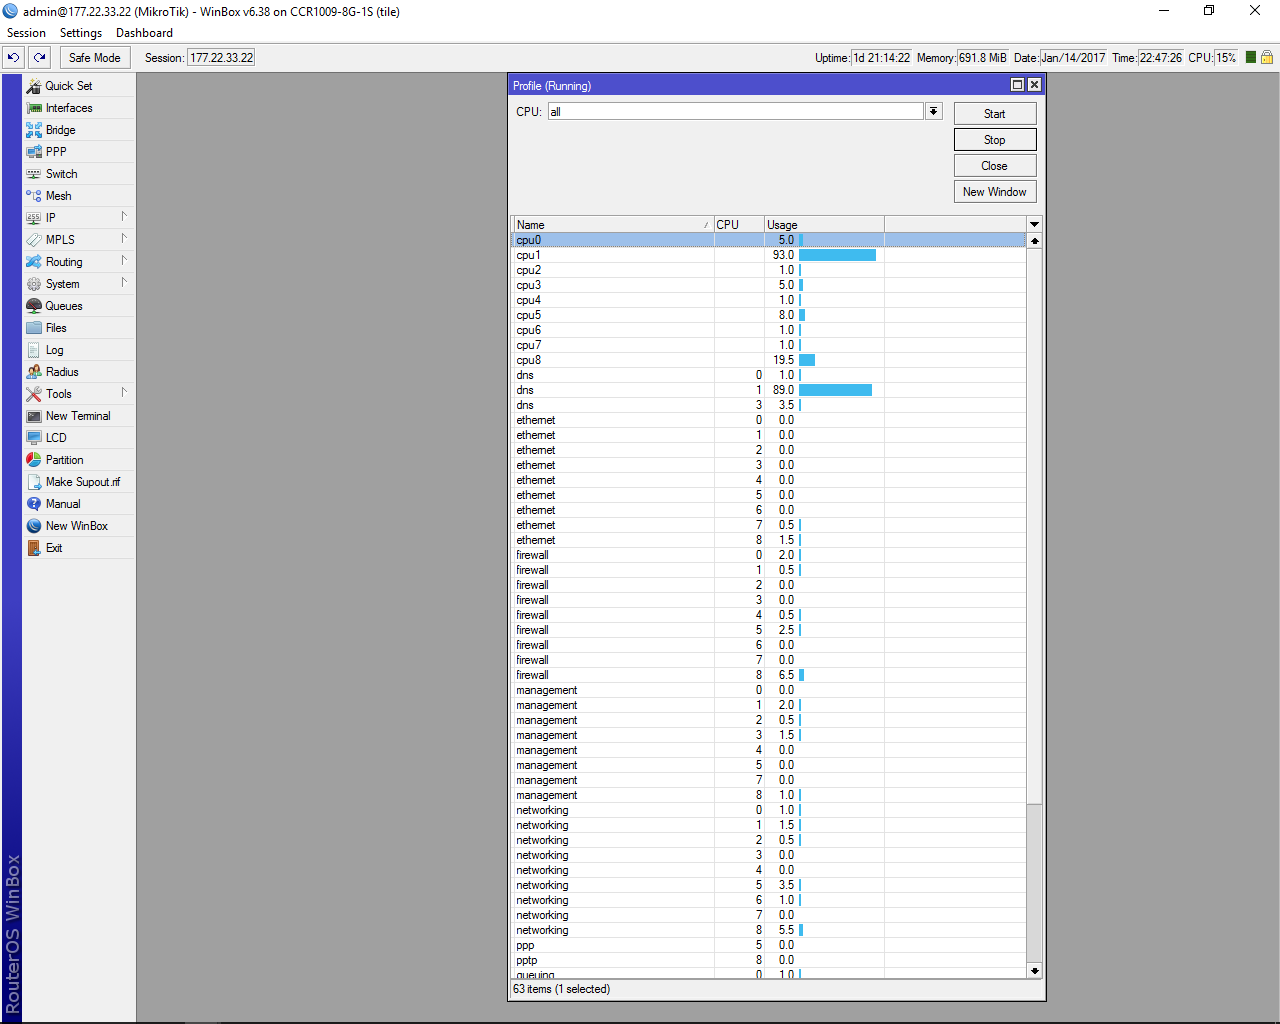This screenshot has width=1280, height=1024.
Task: Click the Start profiling button
Action: [995, 114]
